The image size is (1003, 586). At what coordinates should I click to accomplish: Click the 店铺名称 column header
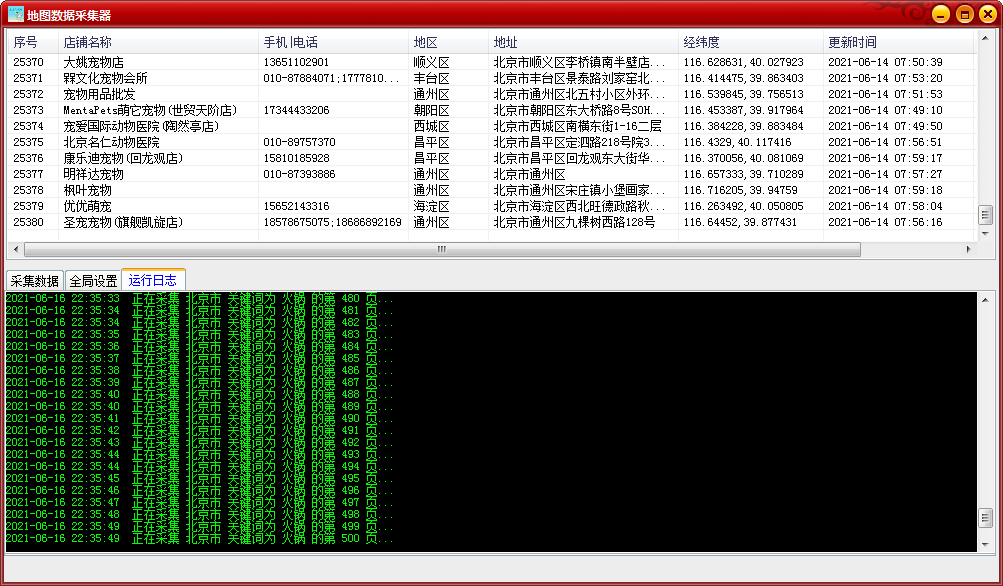coord(88,42)
